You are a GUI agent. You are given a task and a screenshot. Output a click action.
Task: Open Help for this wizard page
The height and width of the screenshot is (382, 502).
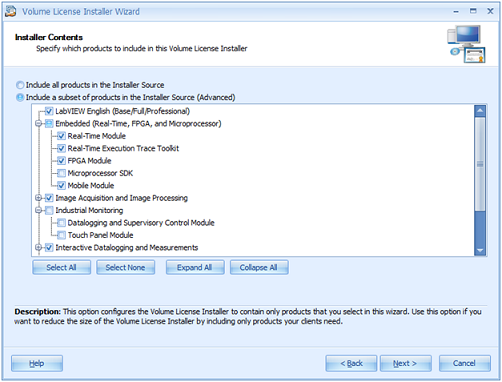(x=37, y=363)
